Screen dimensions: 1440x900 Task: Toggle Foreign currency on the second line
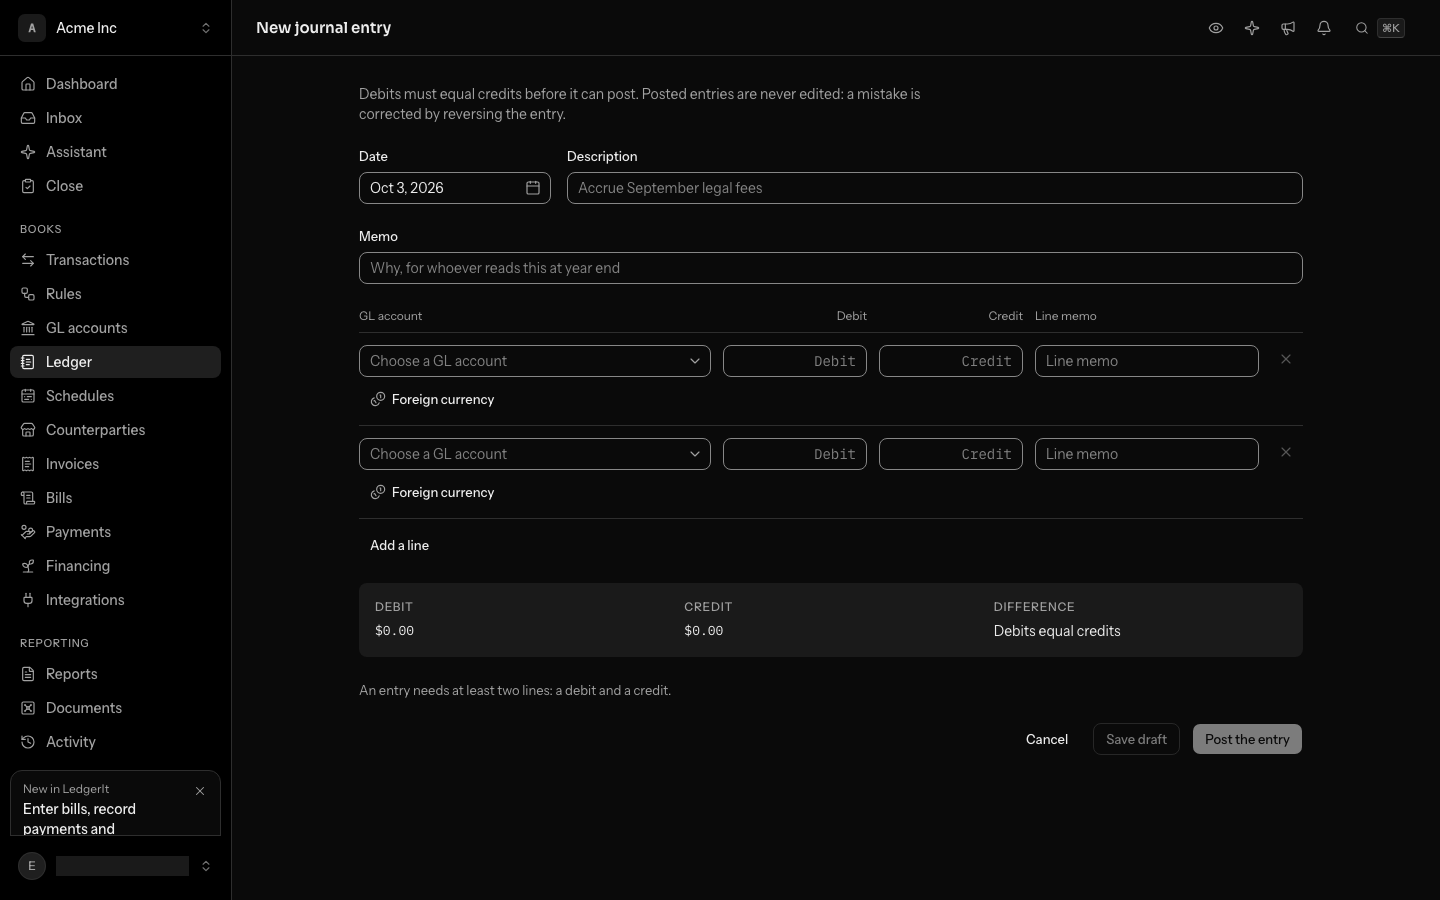point(432,492)
